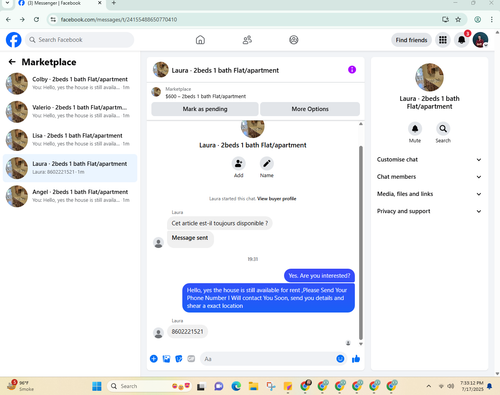Expand the Chat members section

(429, 177)
